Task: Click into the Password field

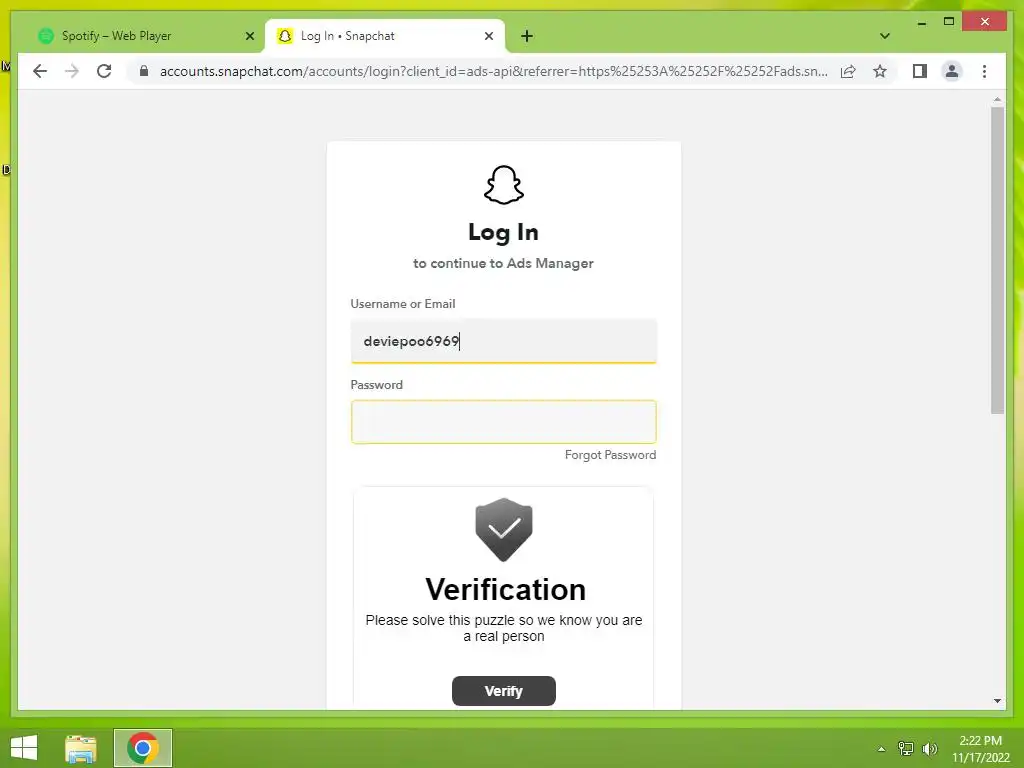Action: coord(504,422)
